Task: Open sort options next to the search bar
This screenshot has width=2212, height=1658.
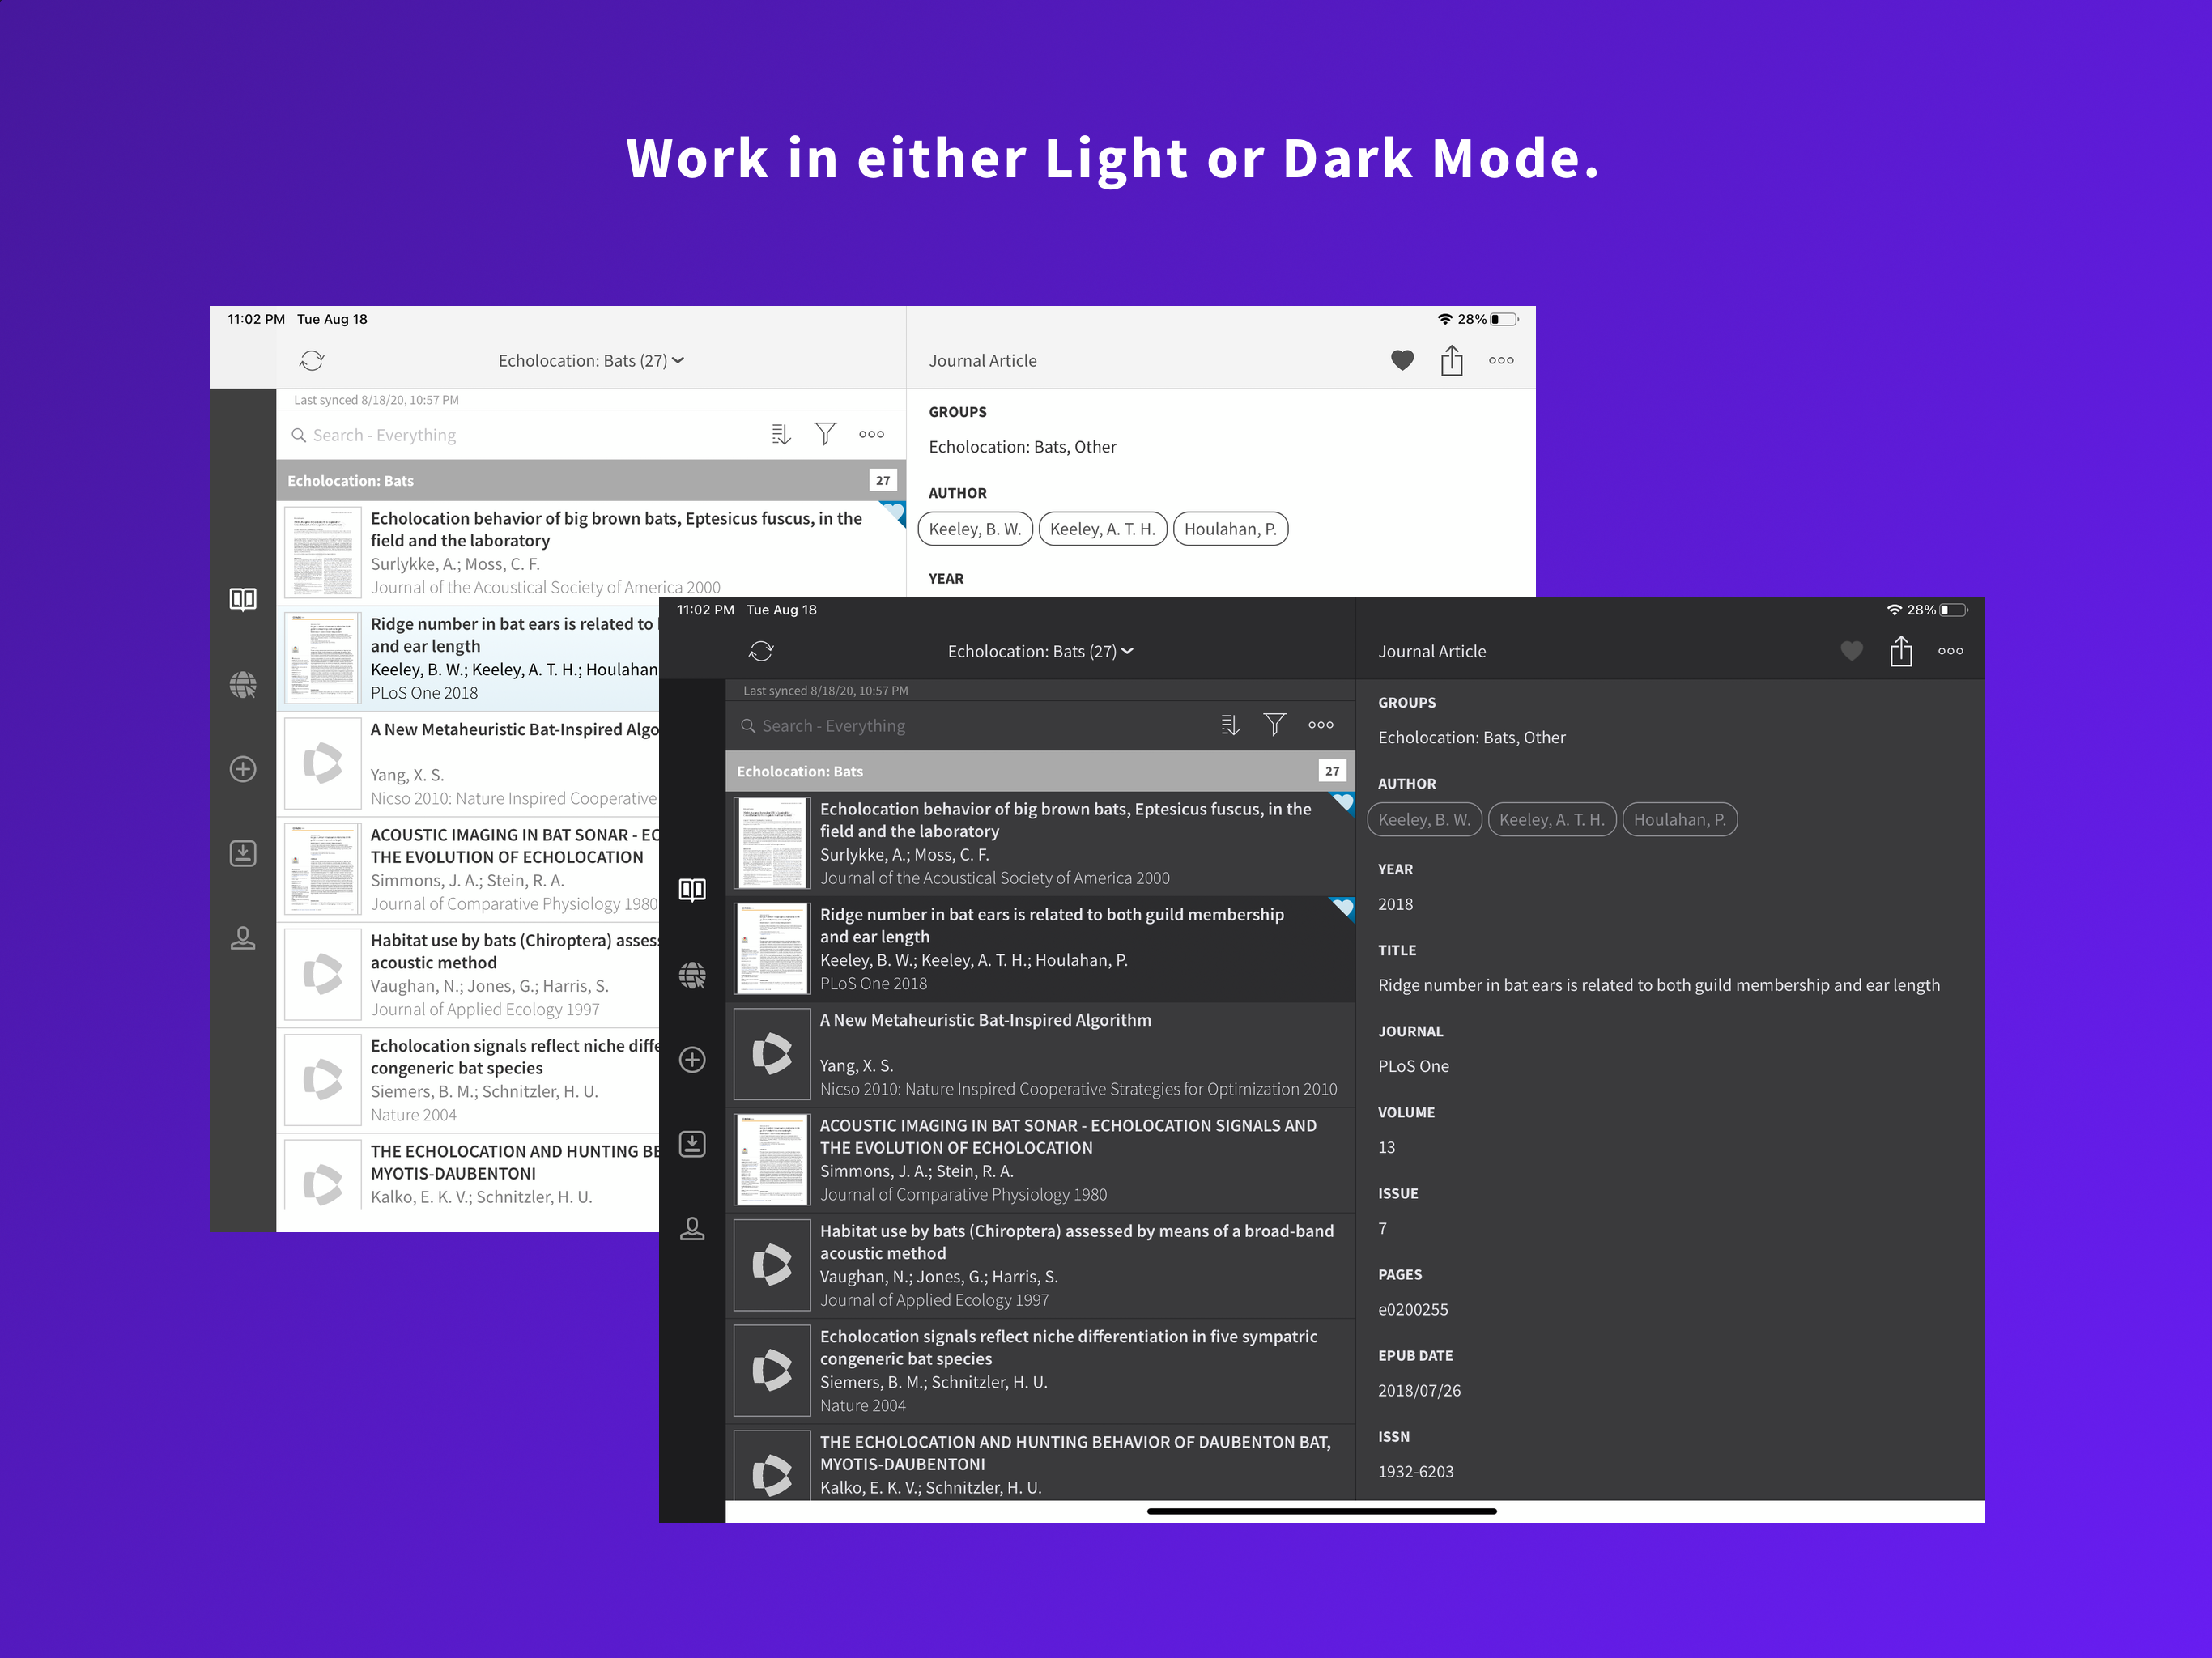Action: [x=1230, y=724]
